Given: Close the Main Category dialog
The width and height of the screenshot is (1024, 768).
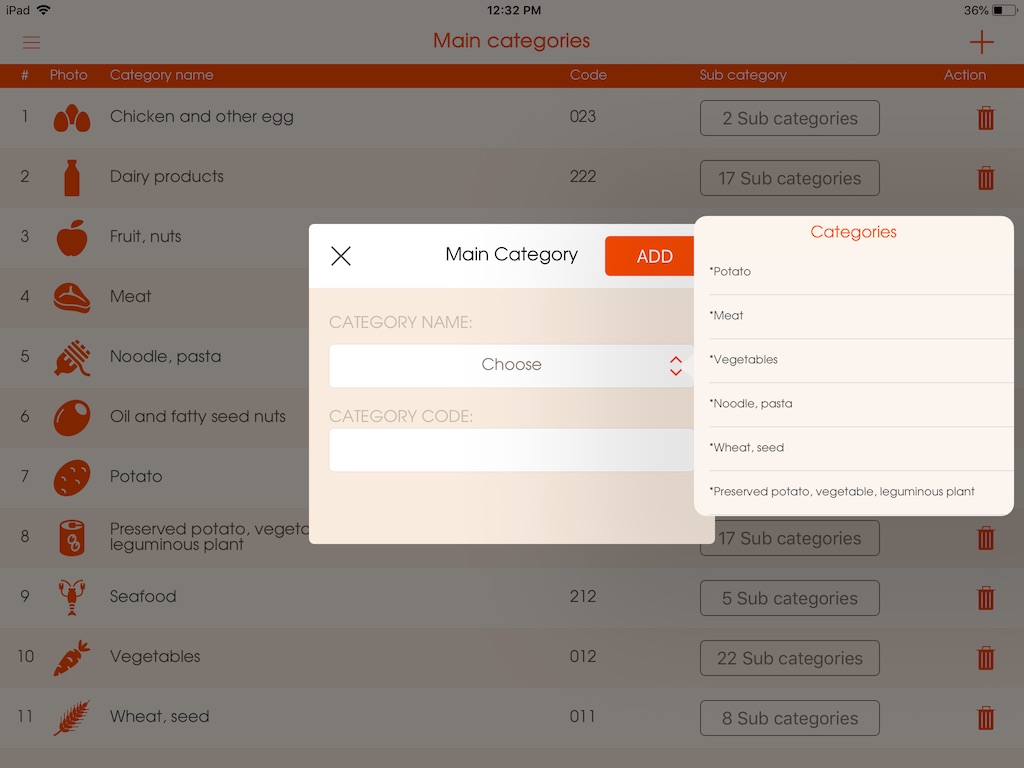Looking at the screenshot, I should click(x=341, y=256).
